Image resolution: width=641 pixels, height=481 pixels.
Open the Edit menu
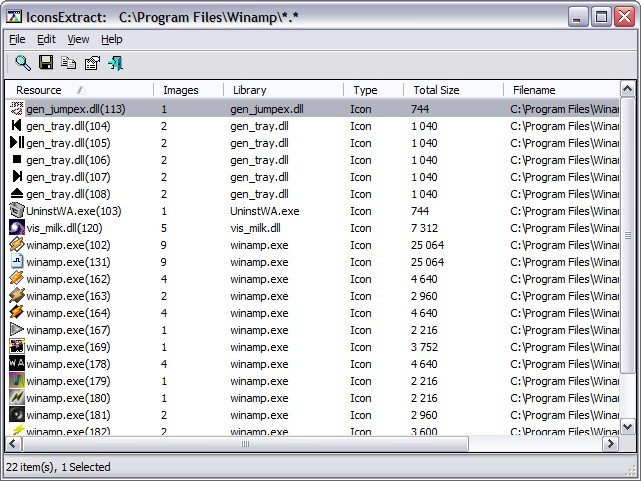coord(46,39)
